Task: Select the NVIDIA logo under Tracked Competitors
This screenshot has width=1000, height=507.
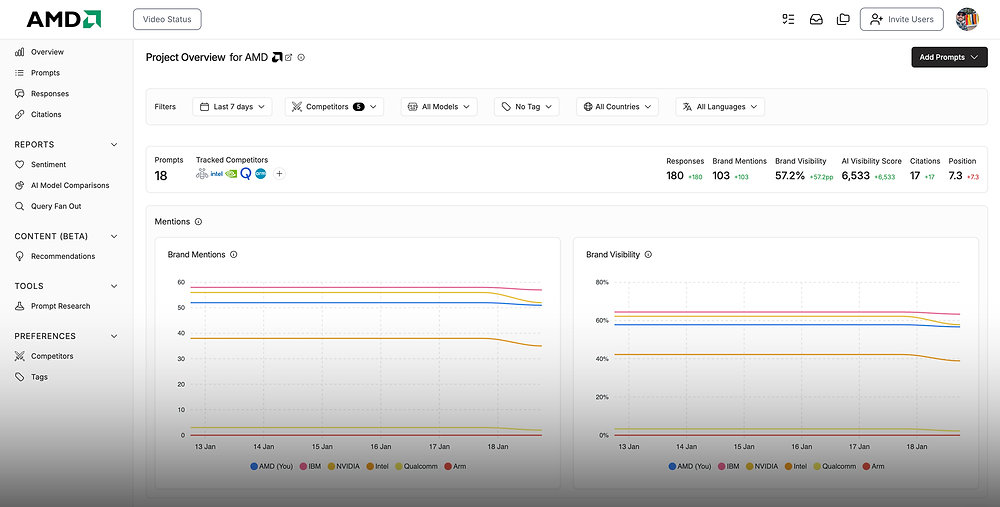Action: coord(231,173)
